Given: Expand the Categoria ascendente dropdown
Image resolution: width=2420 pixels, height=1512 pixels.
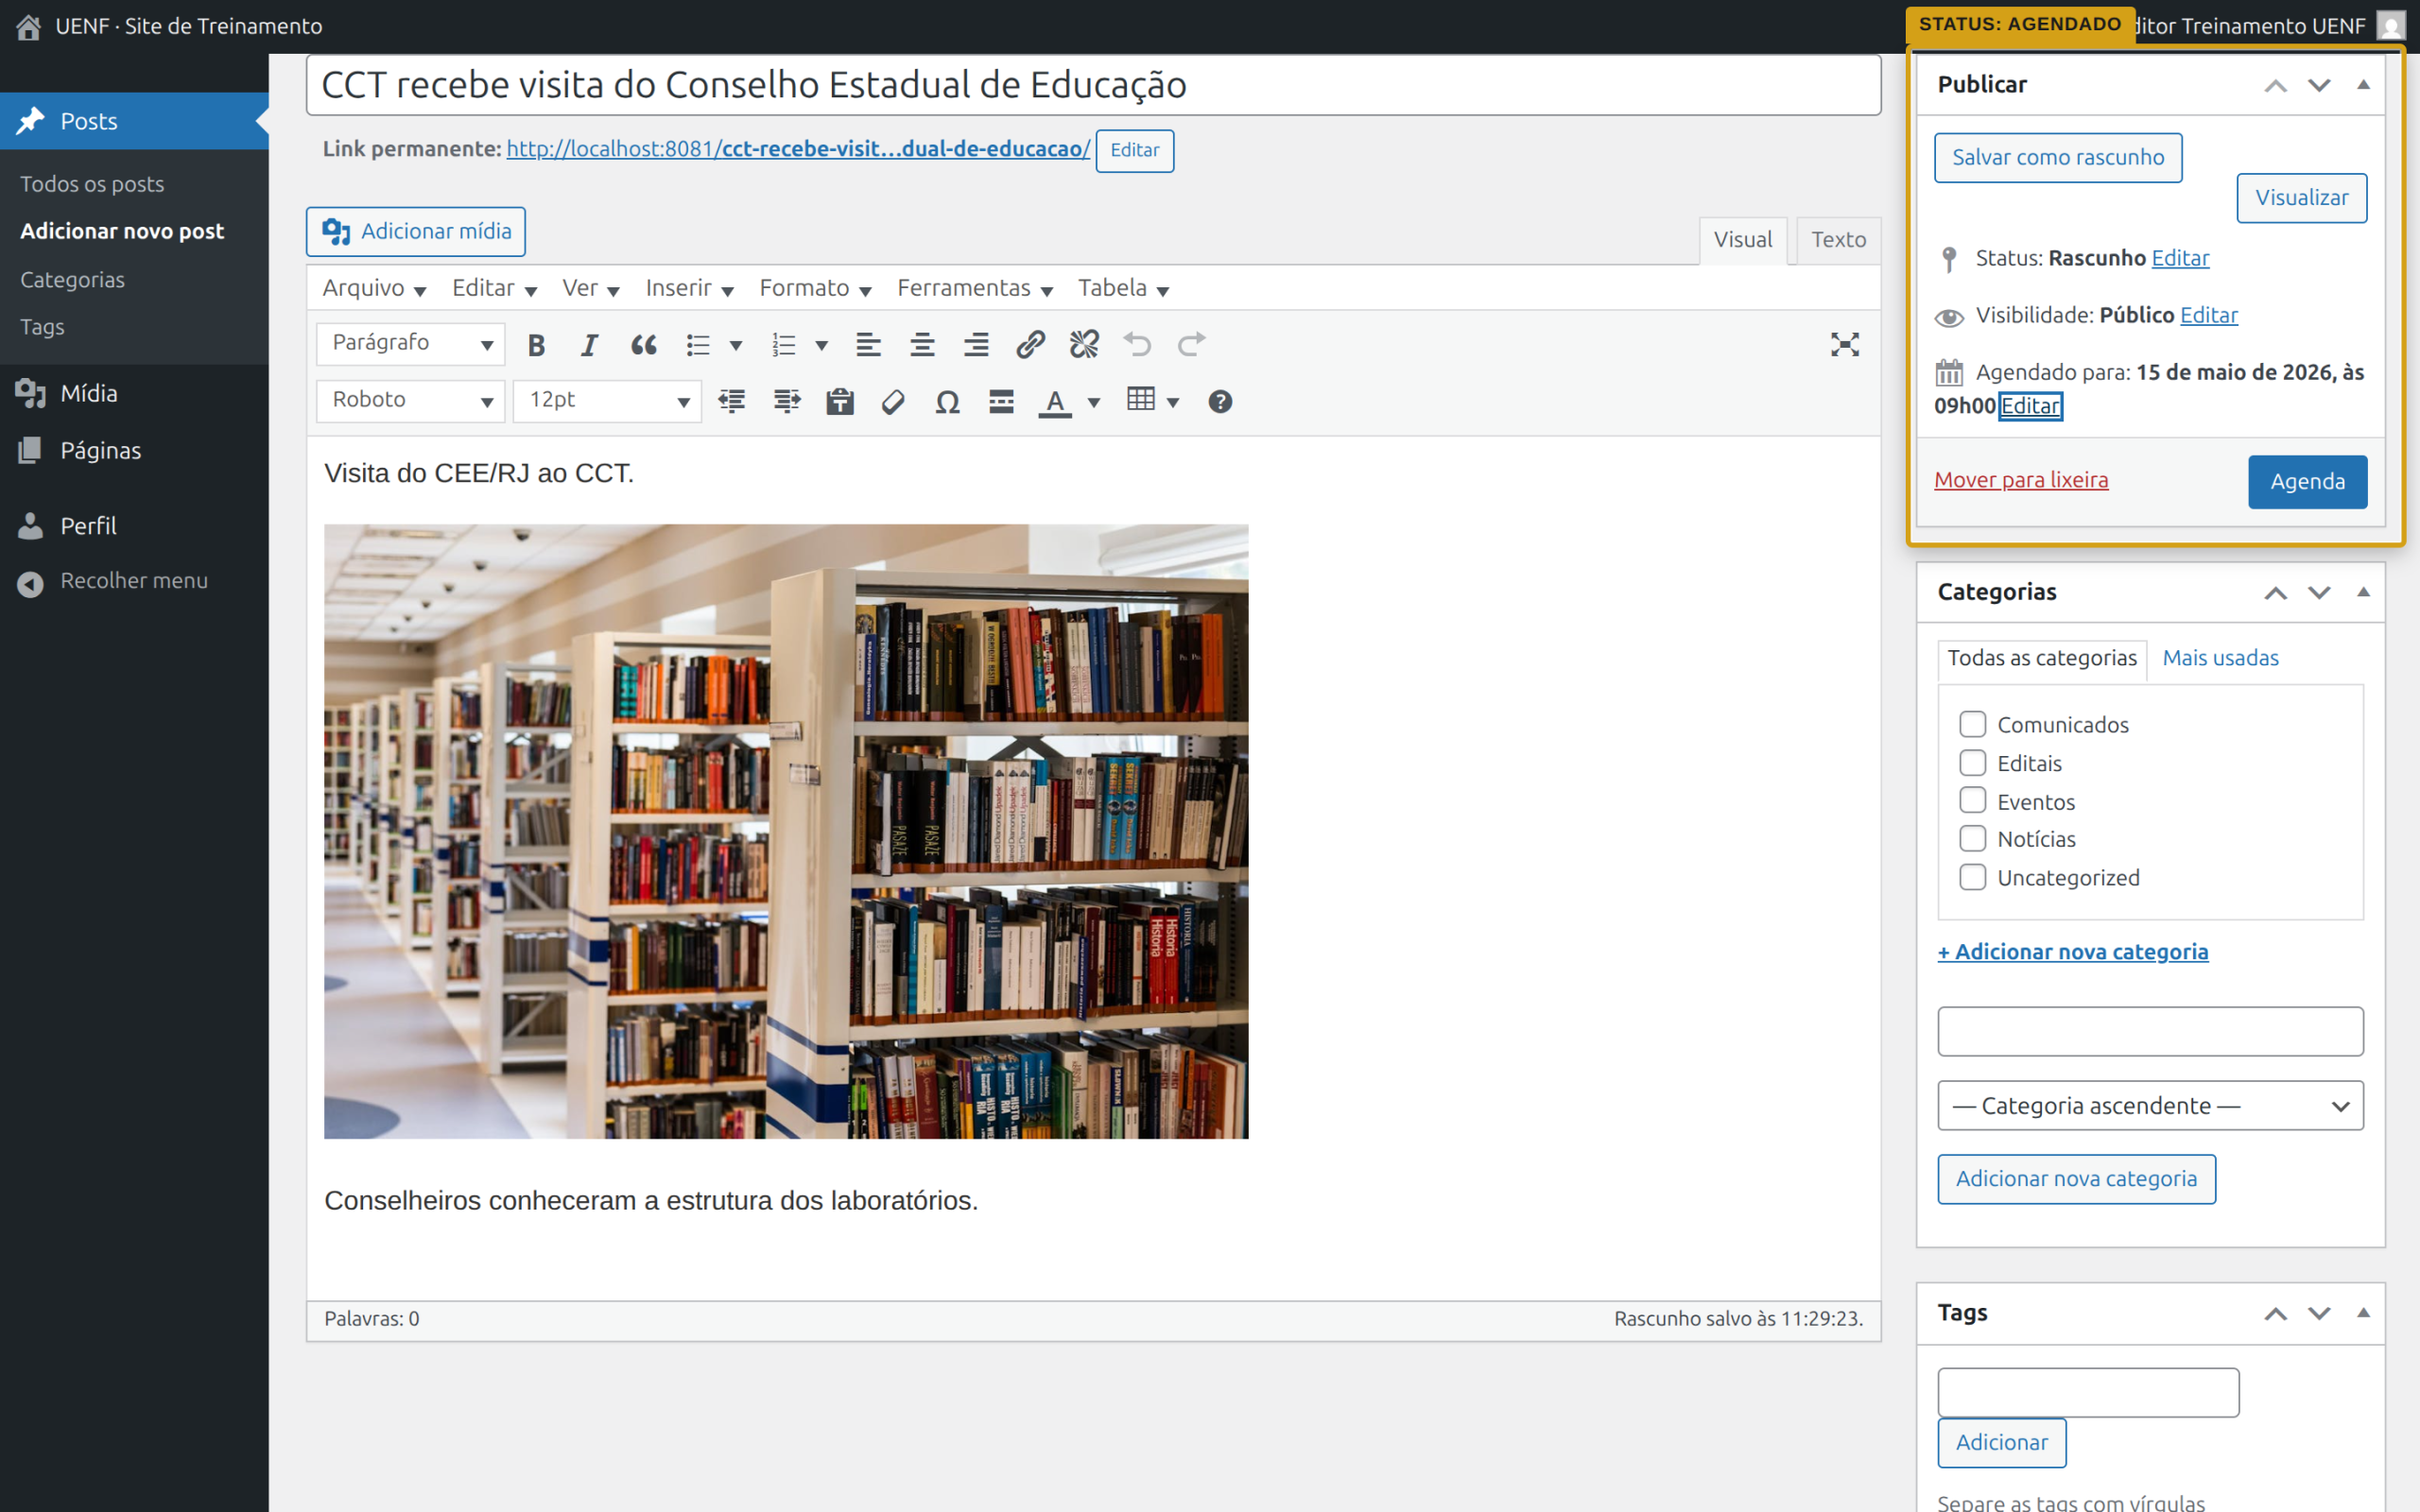Looking at the screenshot, I should (x=2150, y=1105).
